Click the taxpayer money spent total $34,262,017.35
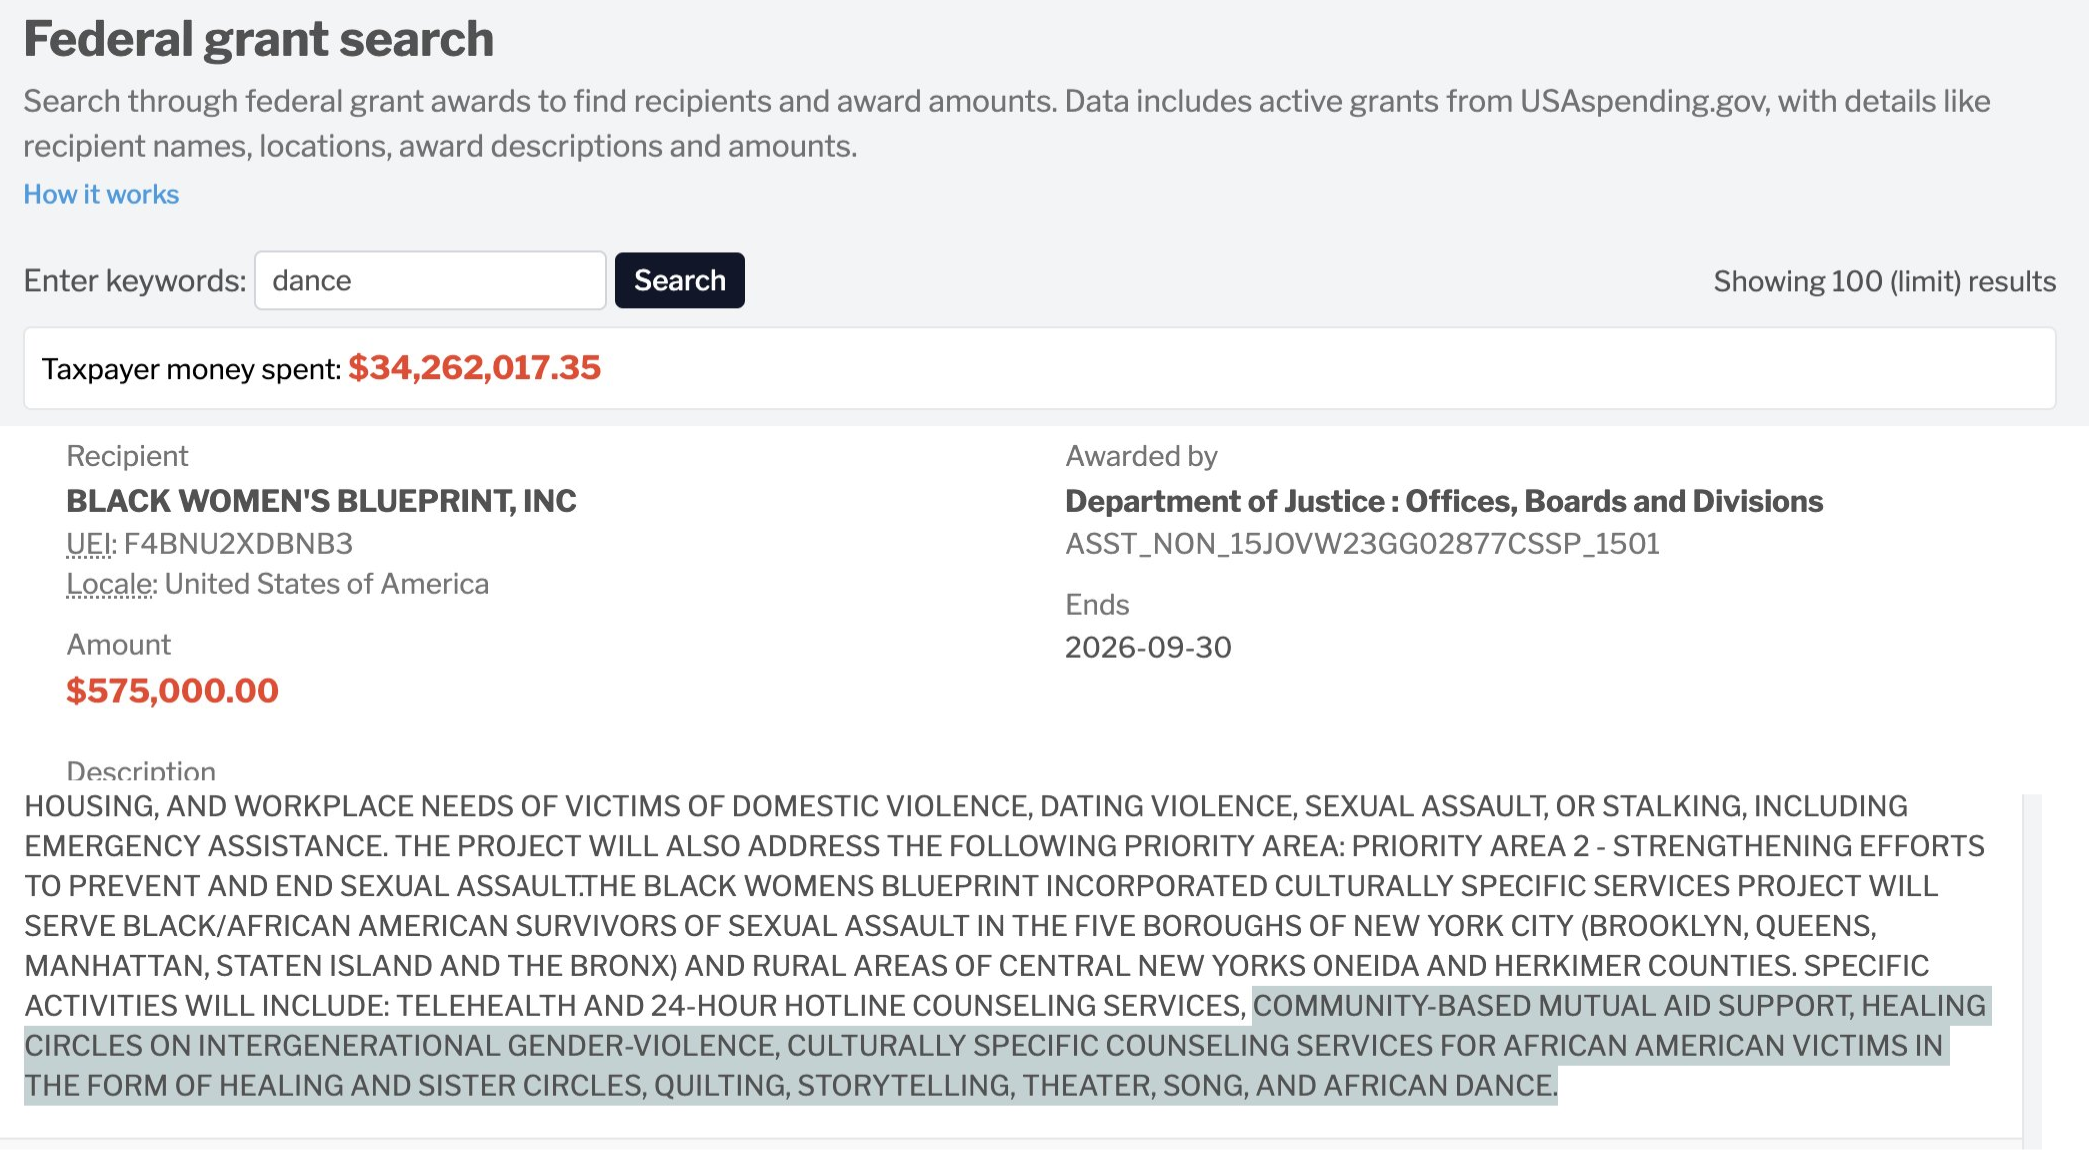The width and height of the screenshot is (2100, 1171). click(x=474, y=368)
